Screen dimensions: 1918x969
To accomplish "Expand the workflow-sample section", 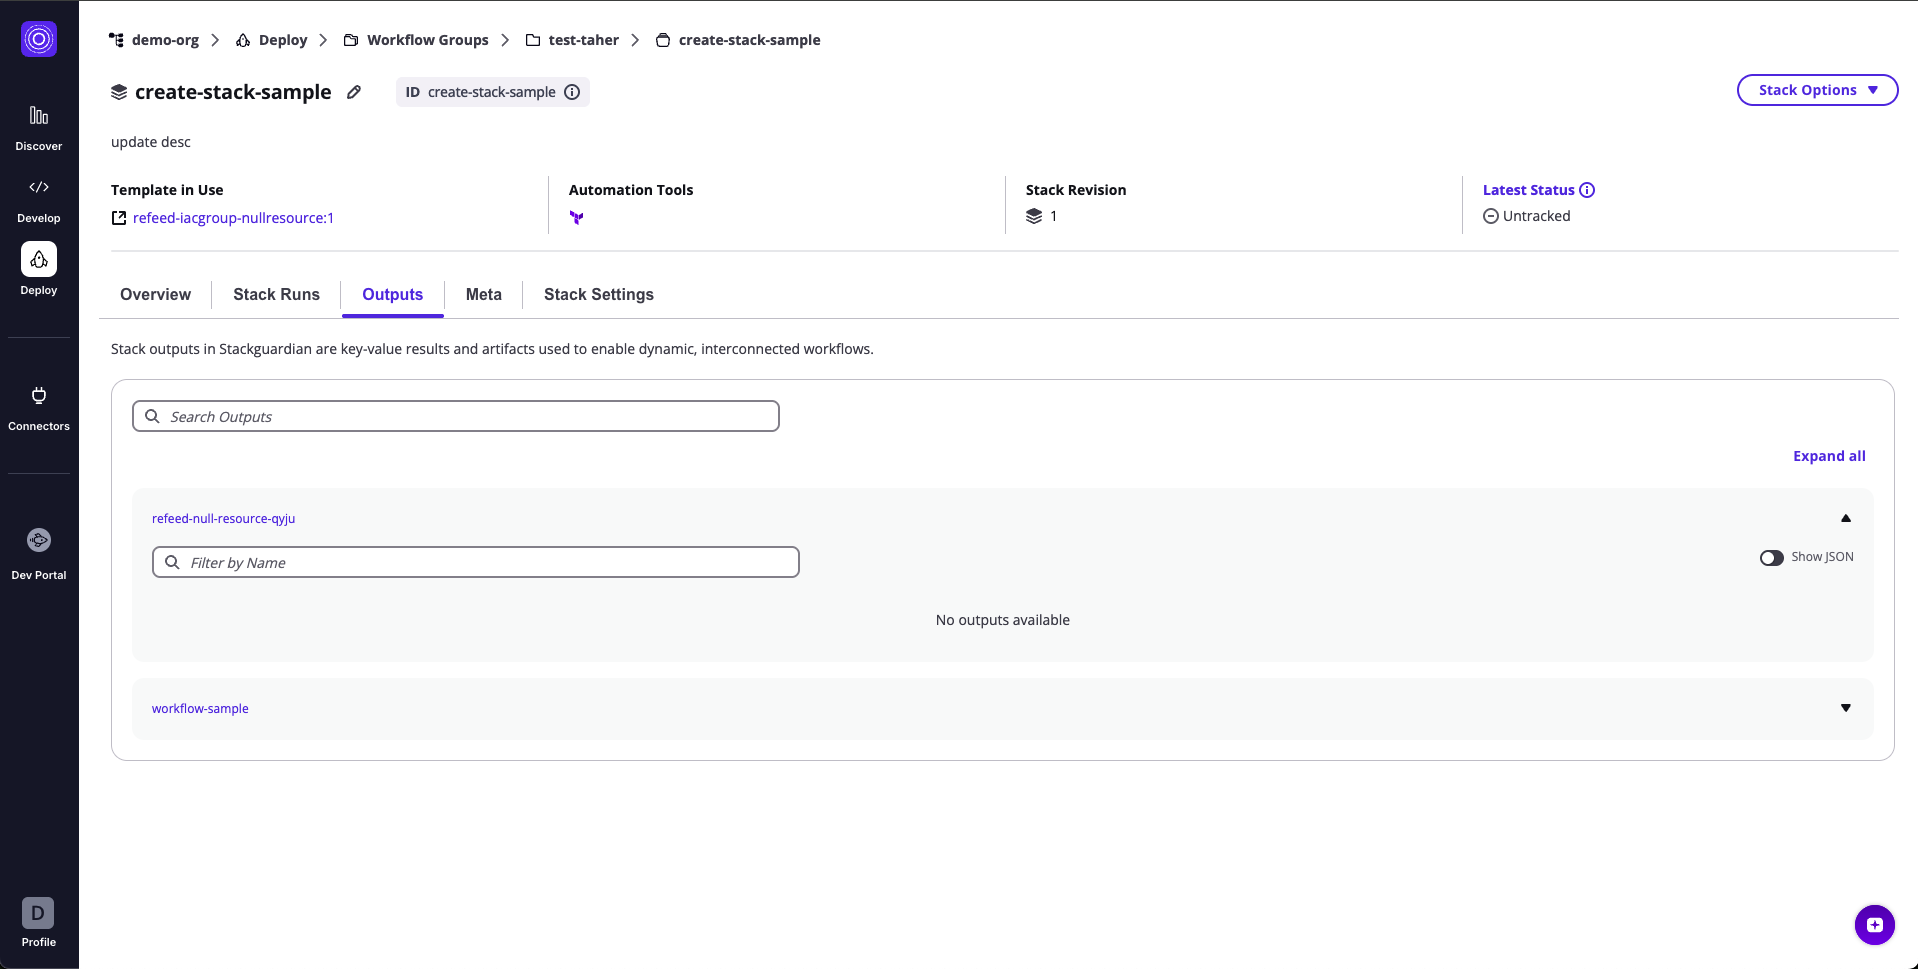I will [1845, 708].
